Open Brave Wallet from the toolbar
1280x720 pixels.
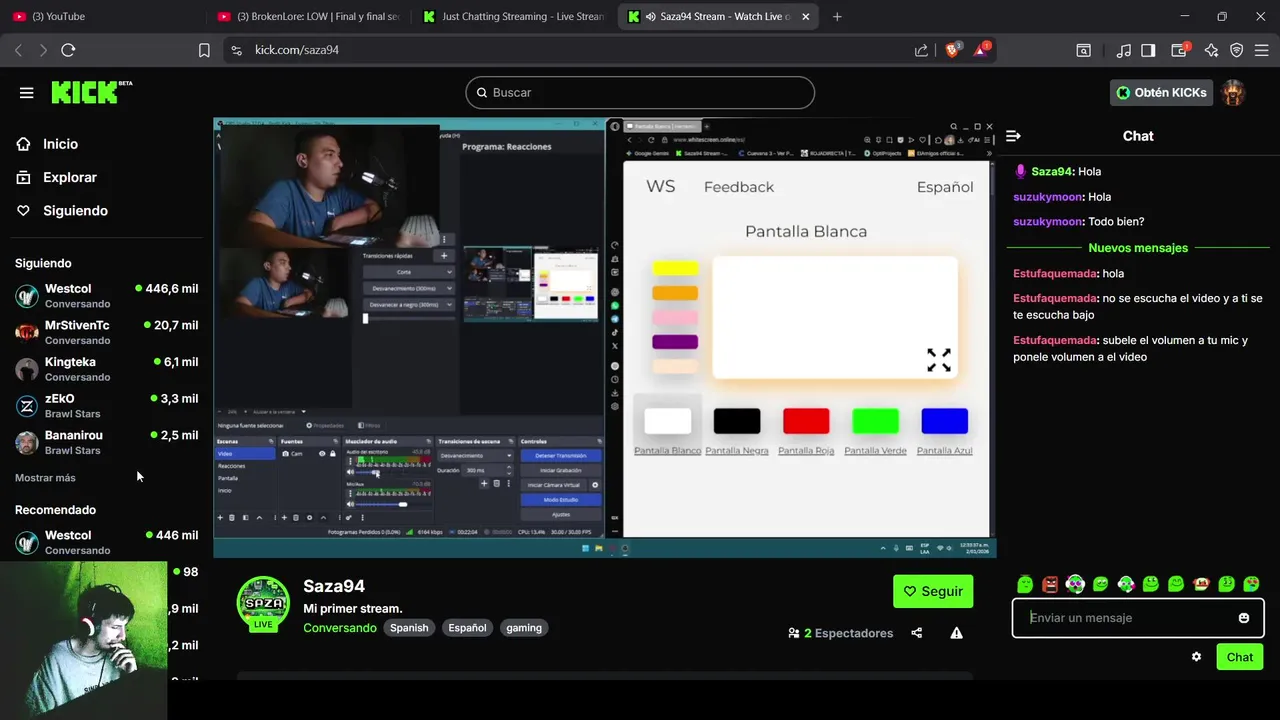tap(1180, 50)
